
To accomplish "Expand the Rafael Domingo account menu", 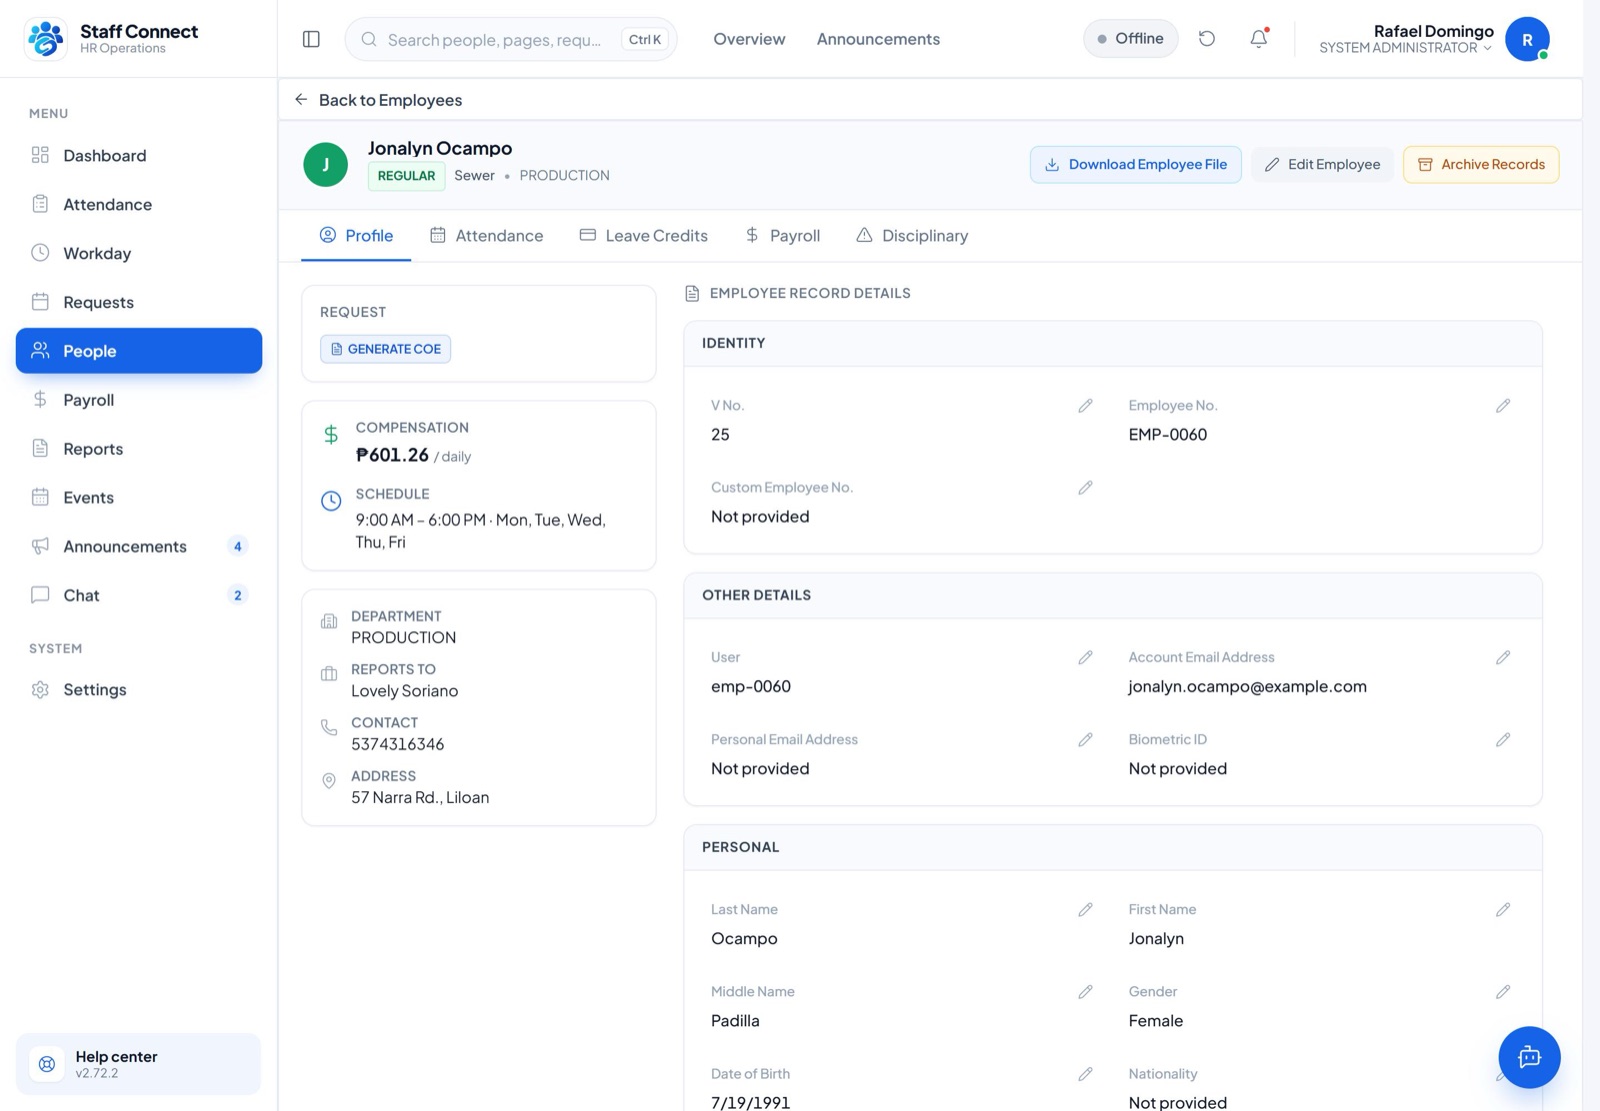I will pyautogui.click(x=1406, y=39).
